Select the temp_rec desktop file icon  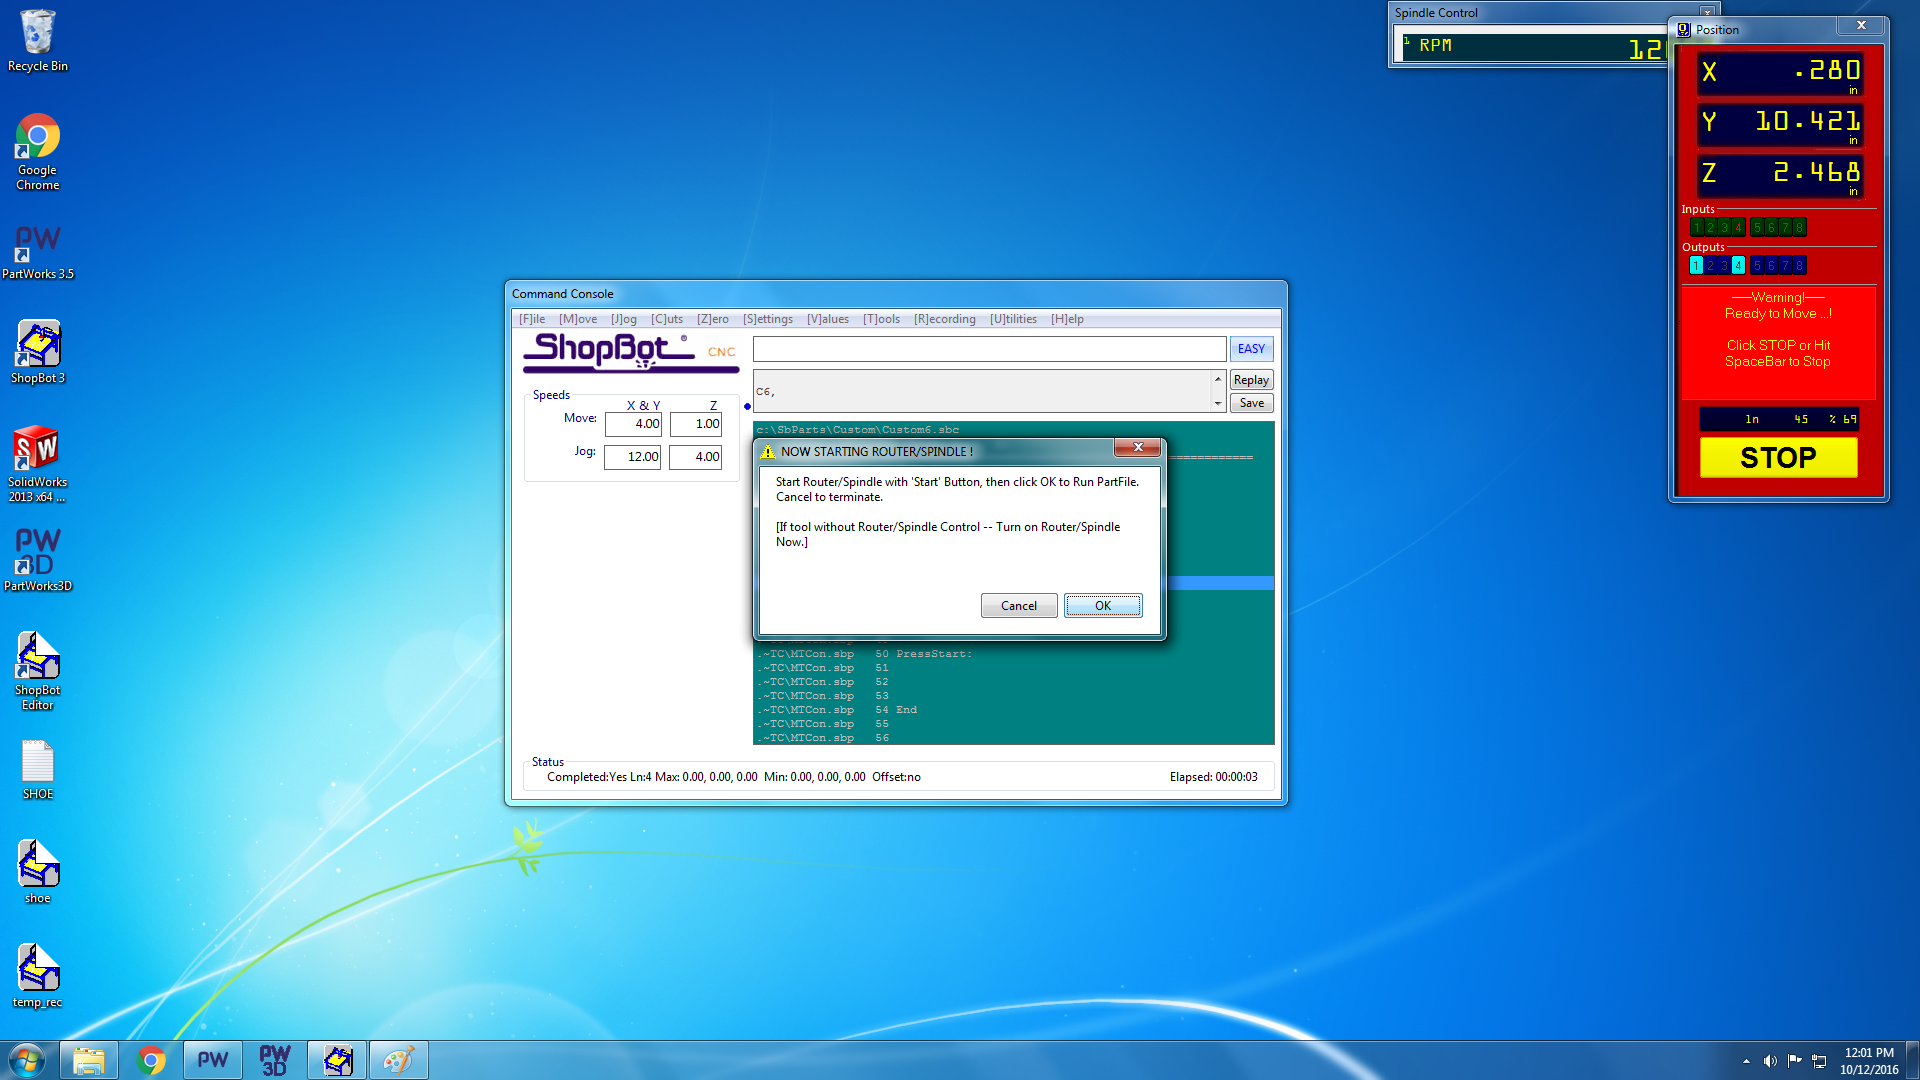pyautogui.click(x=38, y=976)
